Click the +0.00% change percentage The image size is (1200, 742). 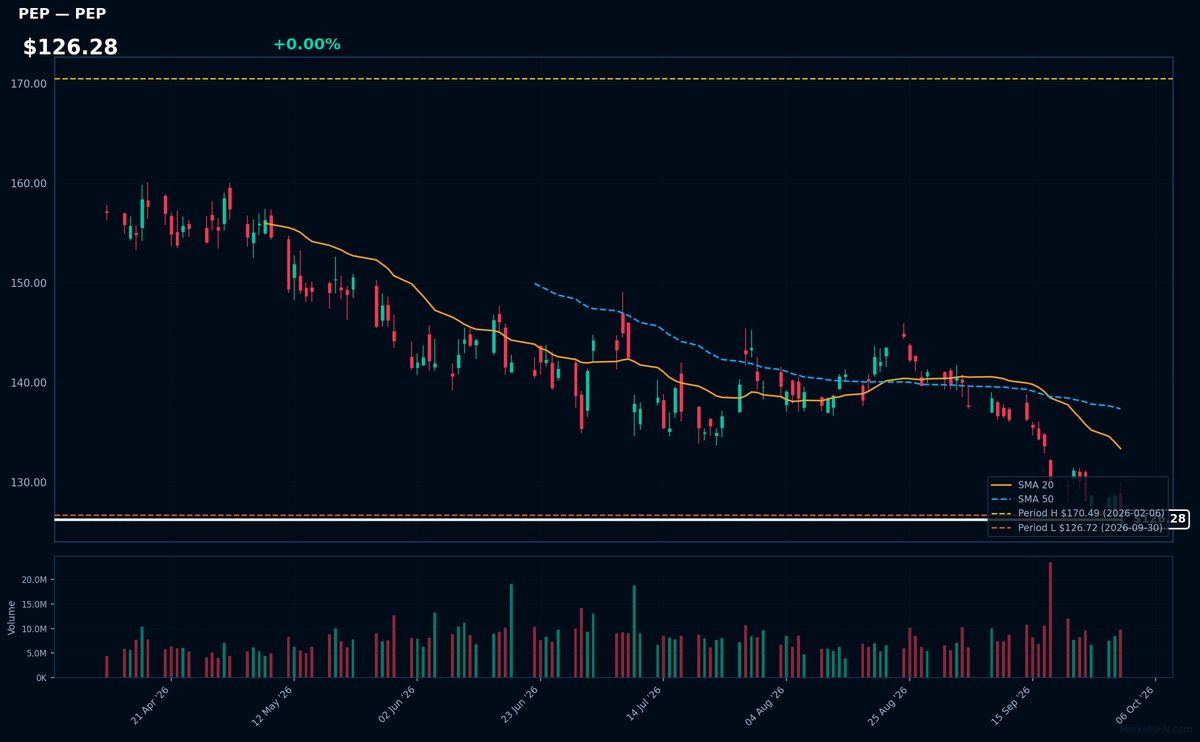(306, 44)
